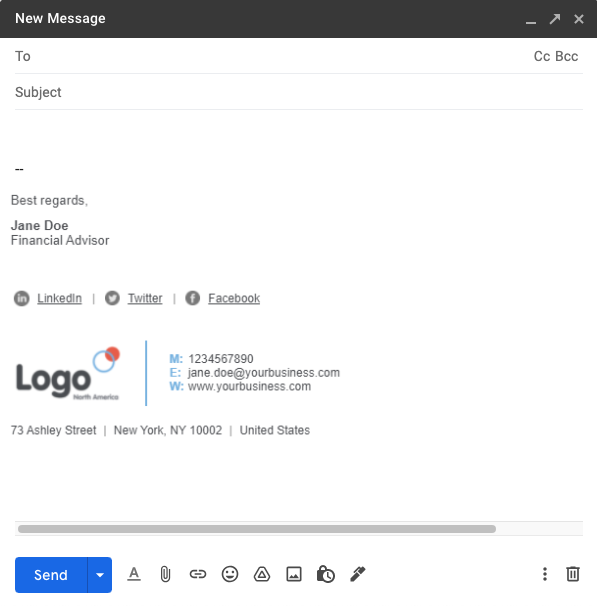Click the Financial Advisor title text

pyautogui.click(x=60, y=240)
